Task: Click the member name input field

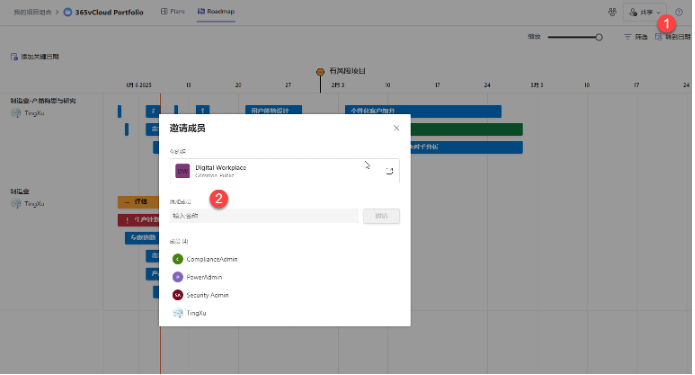Action: pos(265,216)
